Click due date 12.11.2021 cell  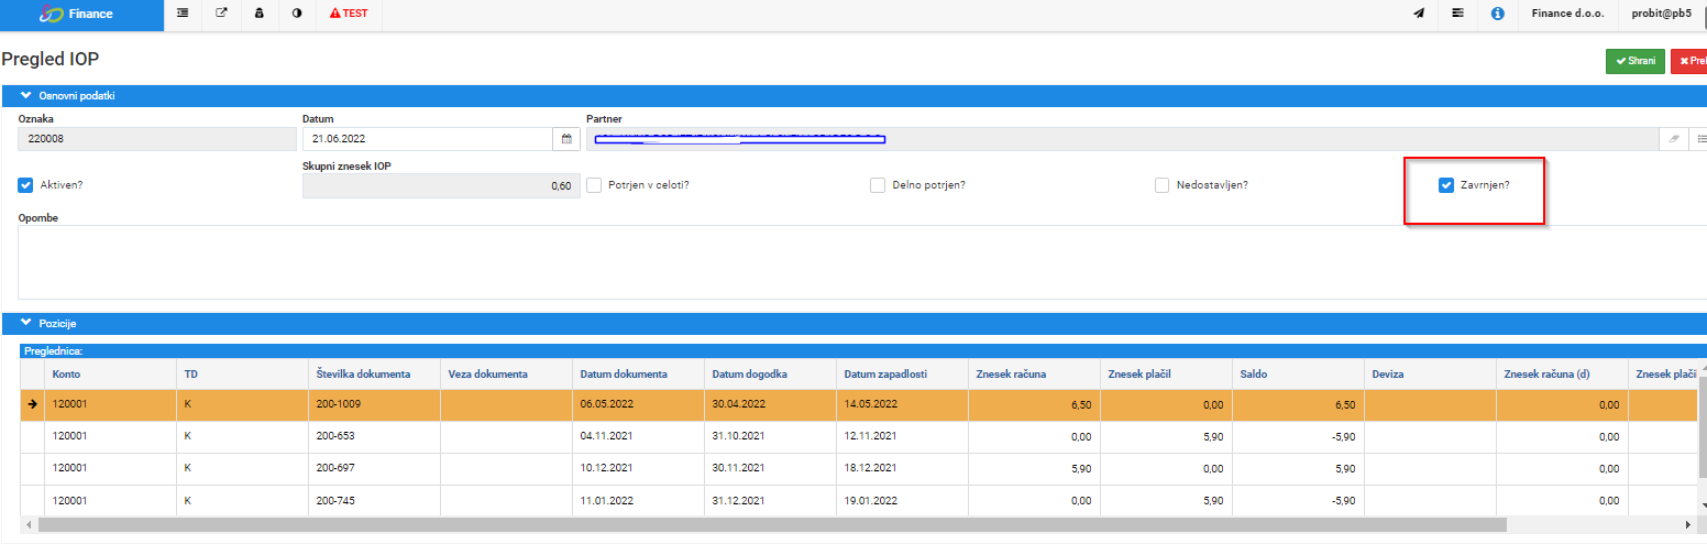tap(902, 436)
